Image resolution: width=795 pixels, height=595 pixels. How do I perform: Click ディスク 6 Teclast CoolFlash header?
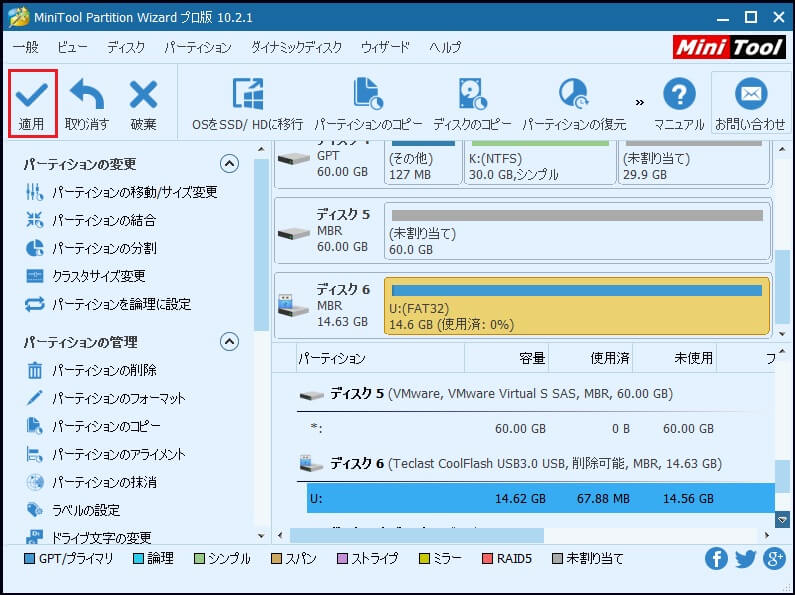511,463
